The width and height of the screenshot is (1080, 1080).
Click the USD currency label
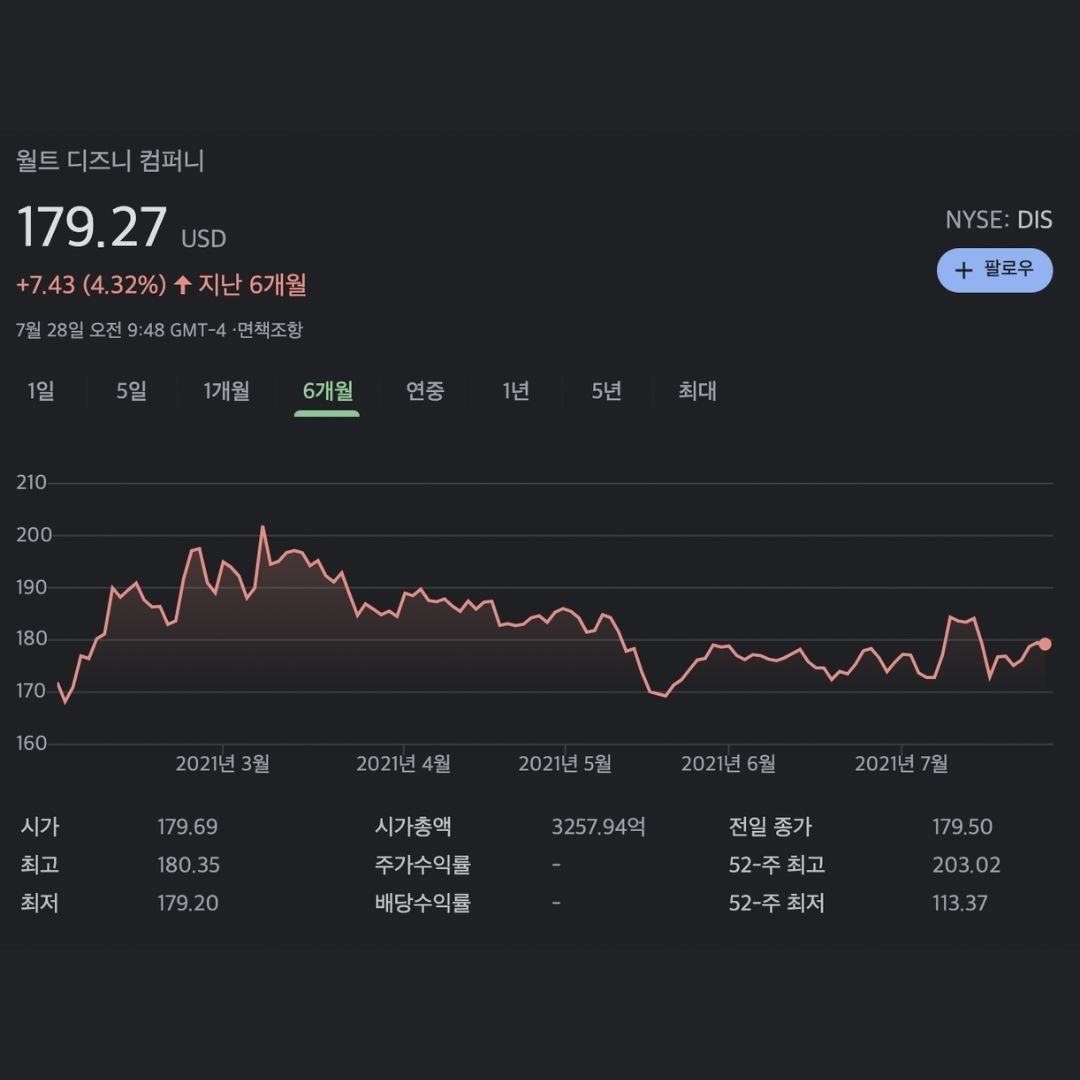pos(203,238)
